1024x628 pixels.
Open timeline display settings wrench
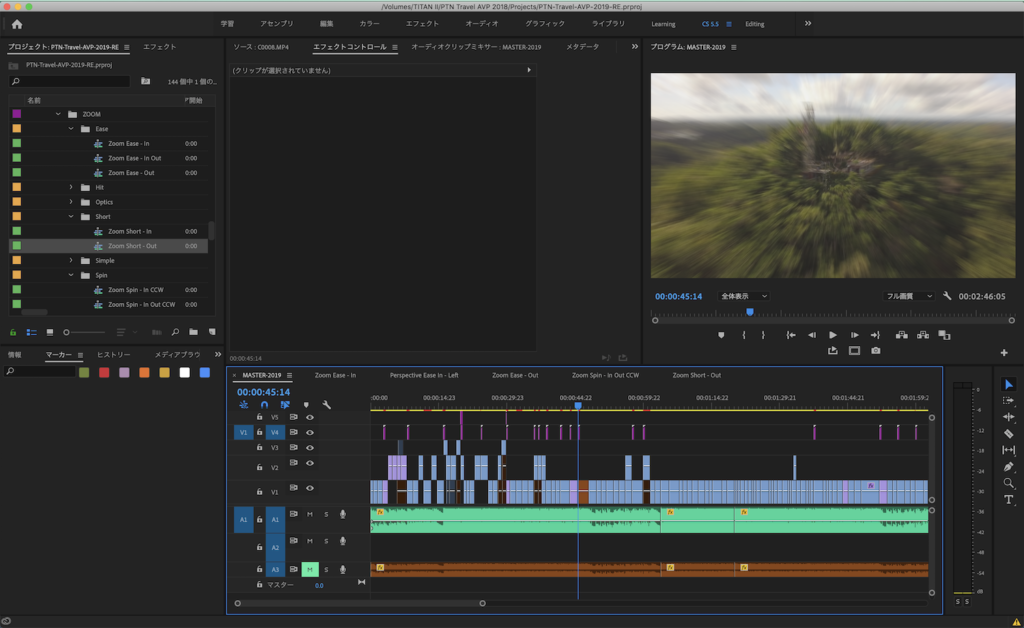[x=326, y=405]
